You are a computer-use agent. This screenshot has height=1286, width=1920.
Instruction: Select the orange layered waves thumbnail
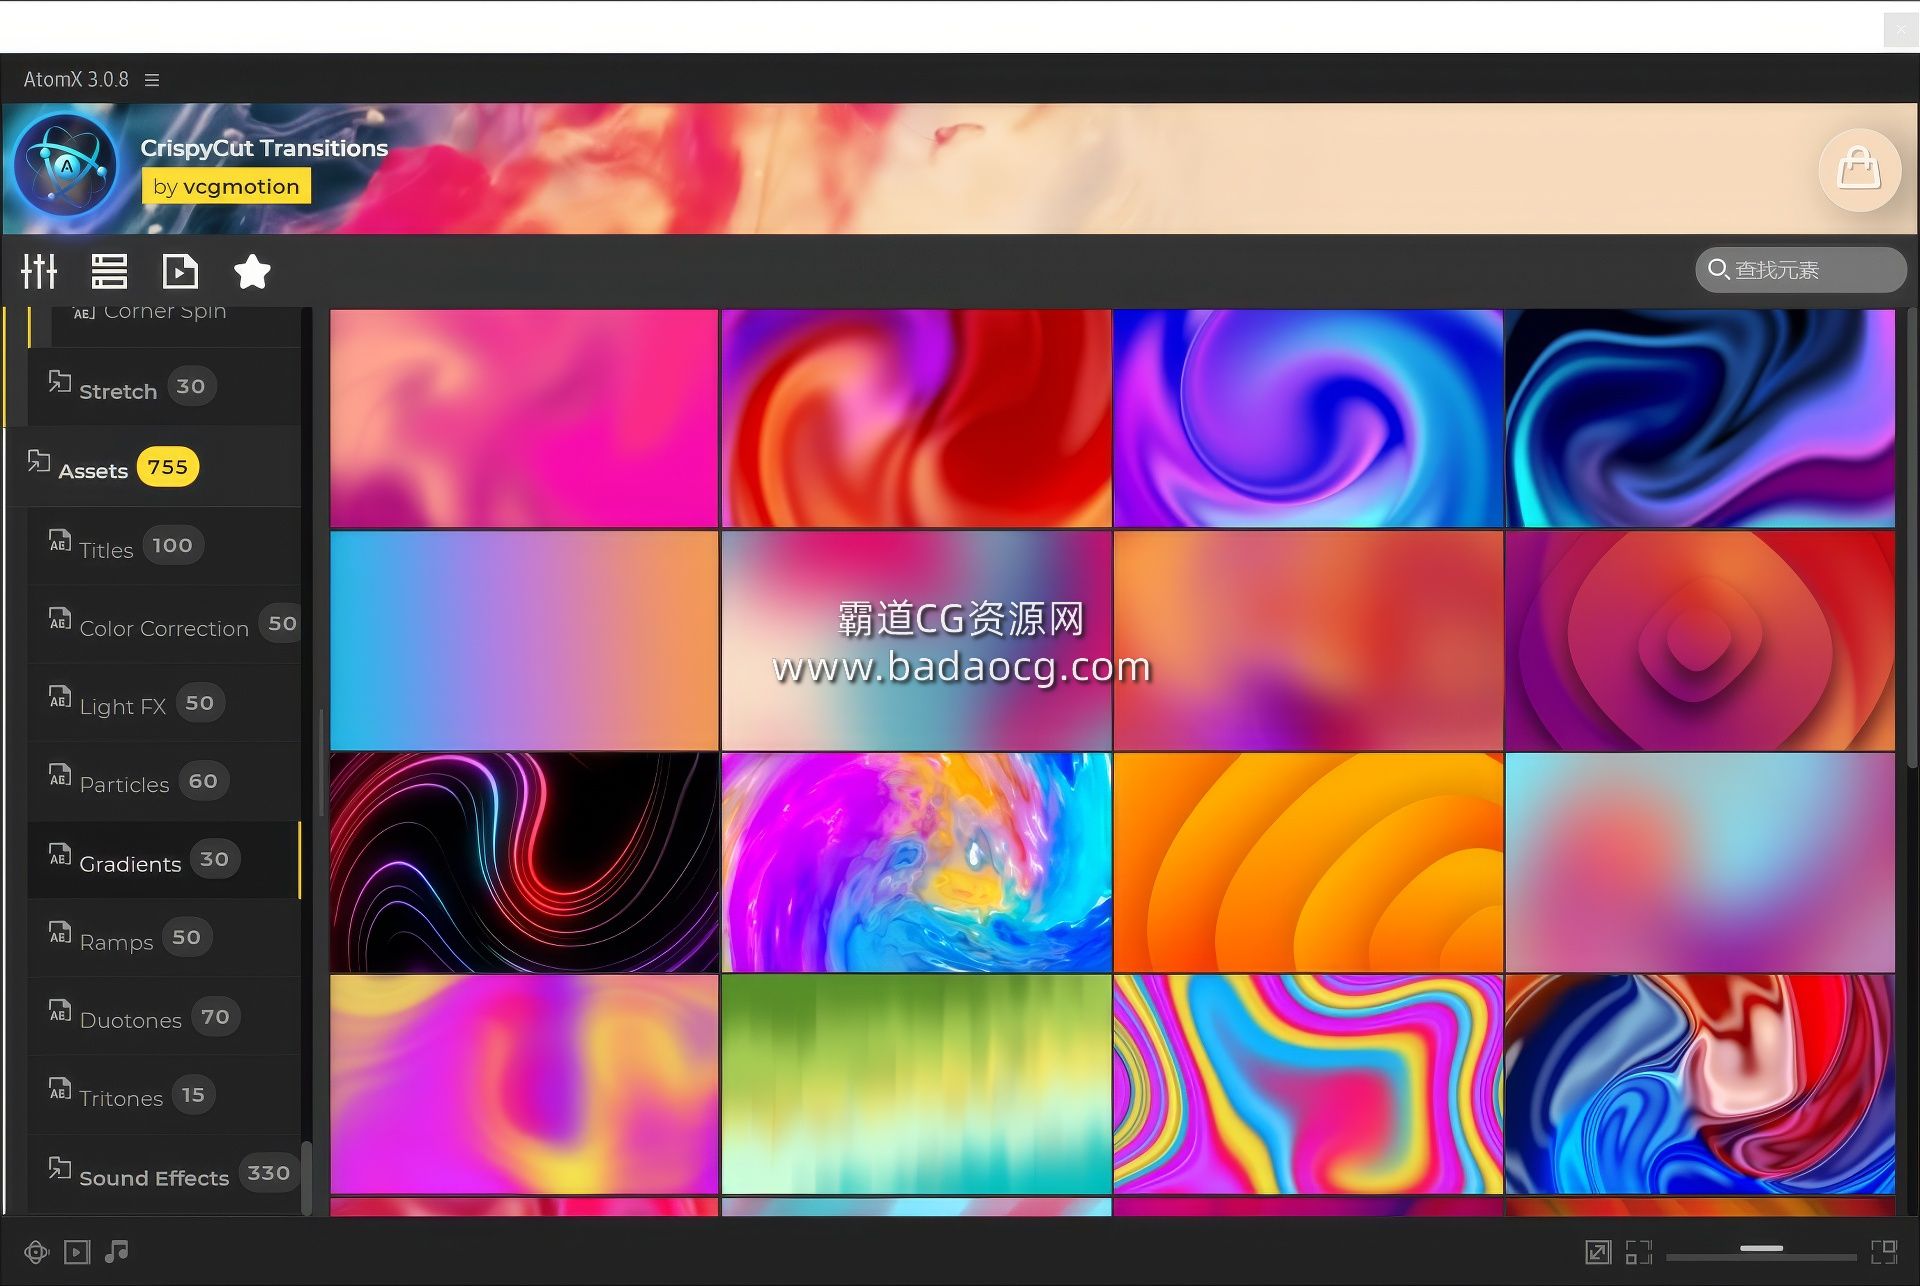[1308, 862]
